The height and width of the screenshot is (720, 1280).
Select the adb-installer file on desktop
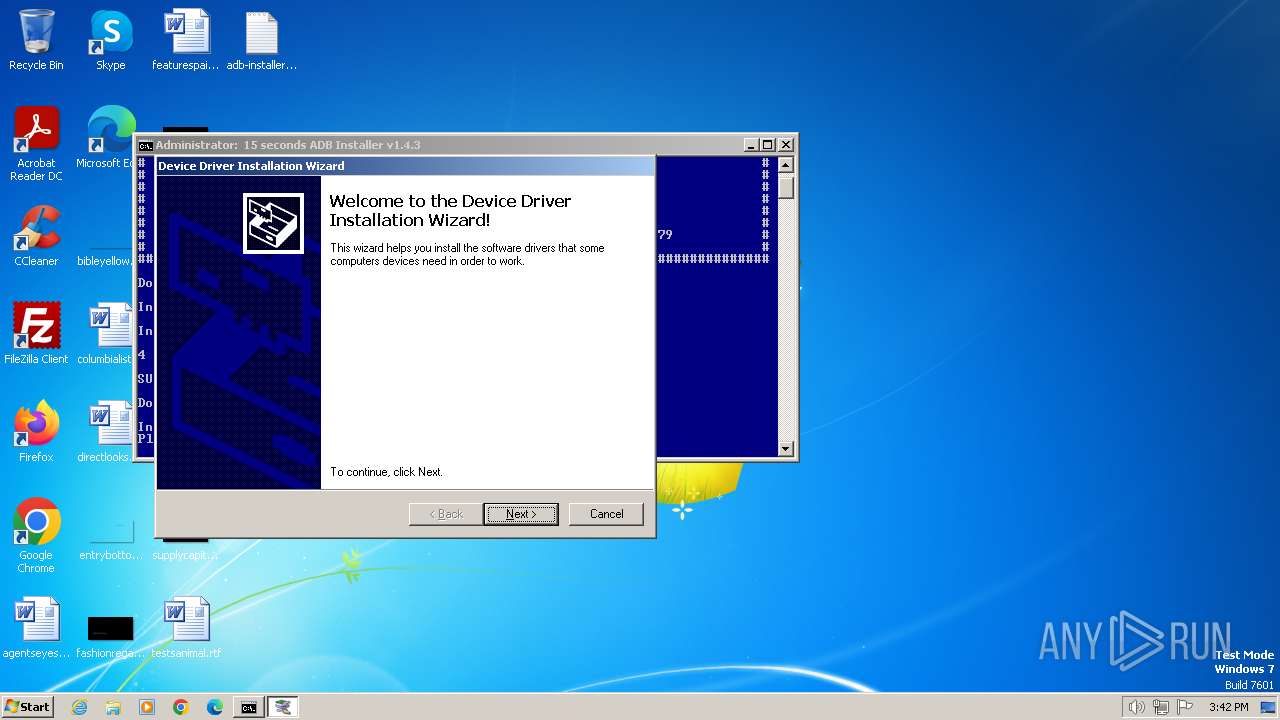[261, 40]
